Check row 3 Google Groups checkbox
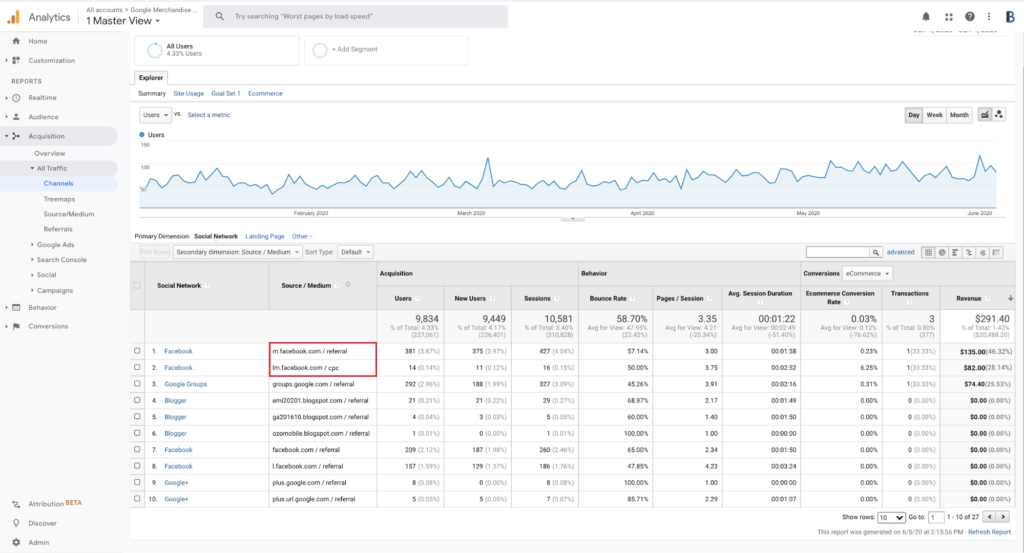1024x553 pixels. 137,383
